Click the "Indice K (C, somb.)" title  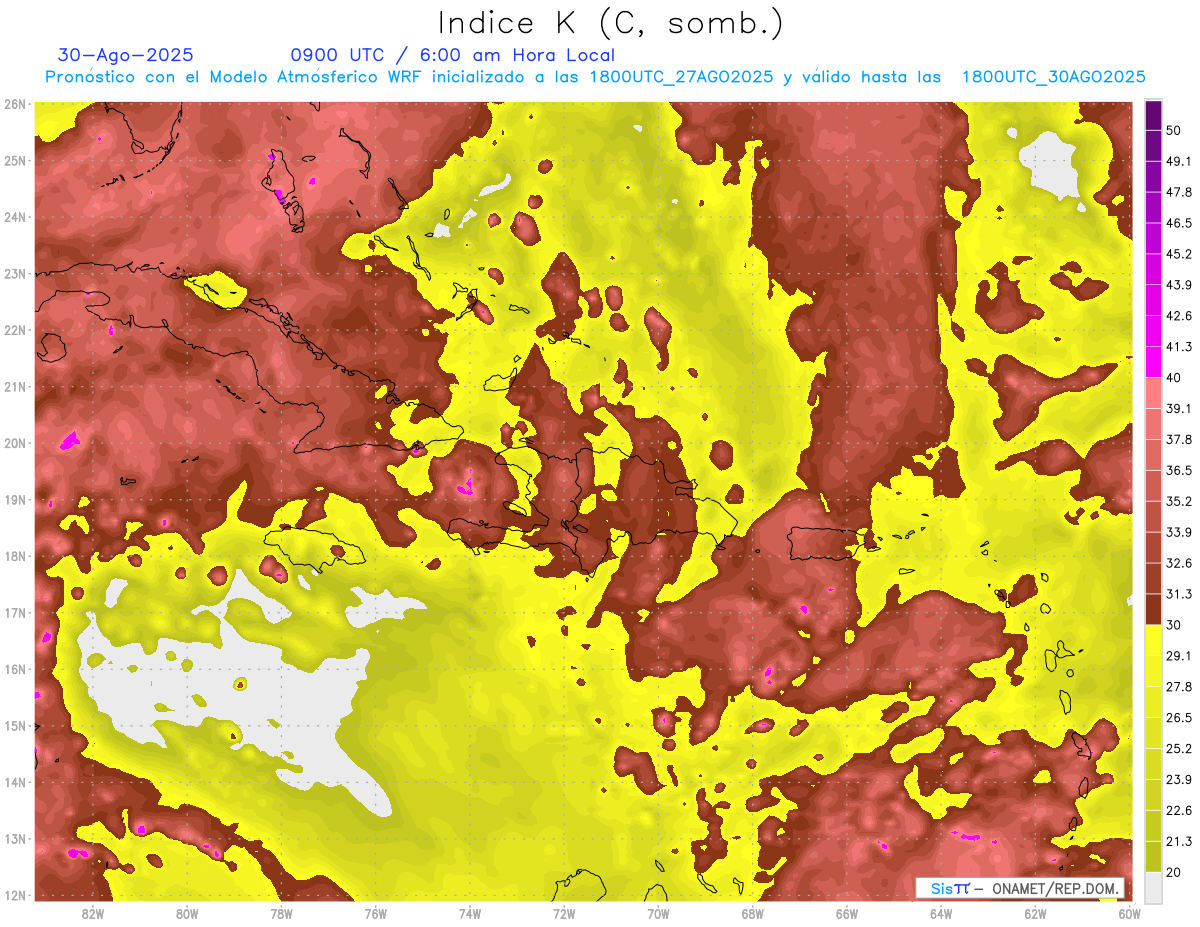610,23
